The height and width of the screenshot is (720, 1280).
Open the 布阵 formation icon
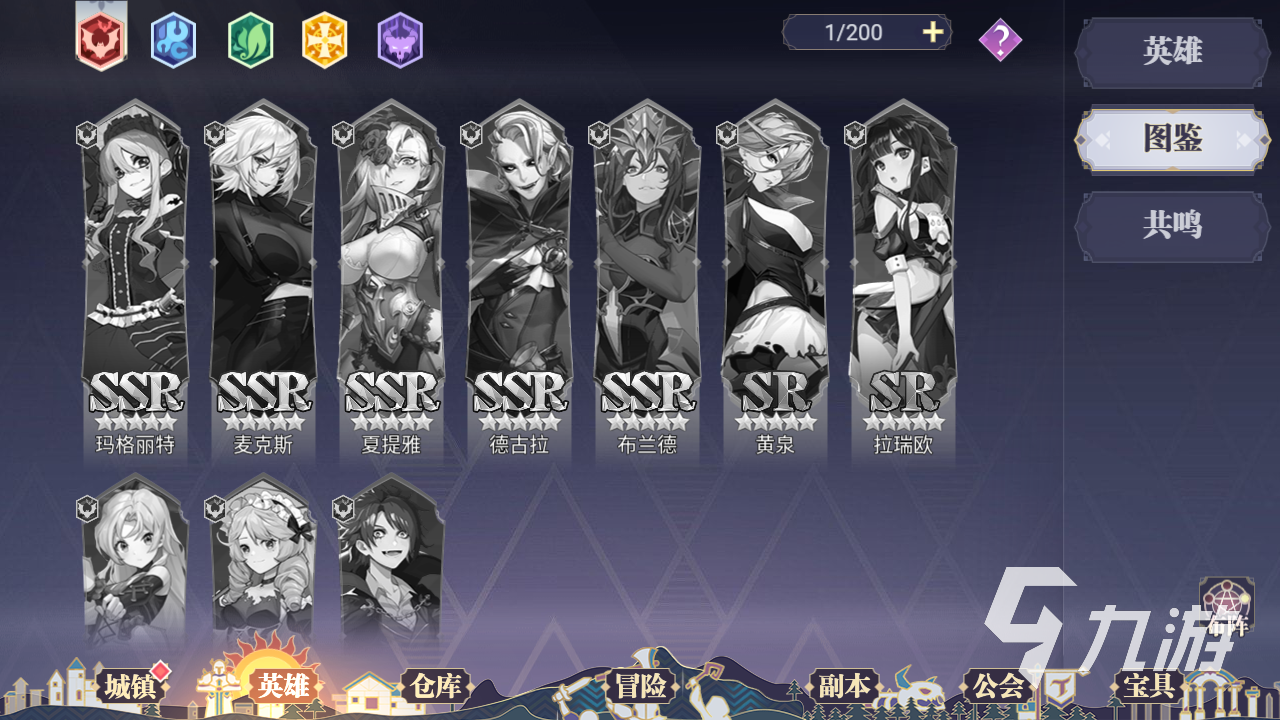(x=1227, y=608)
